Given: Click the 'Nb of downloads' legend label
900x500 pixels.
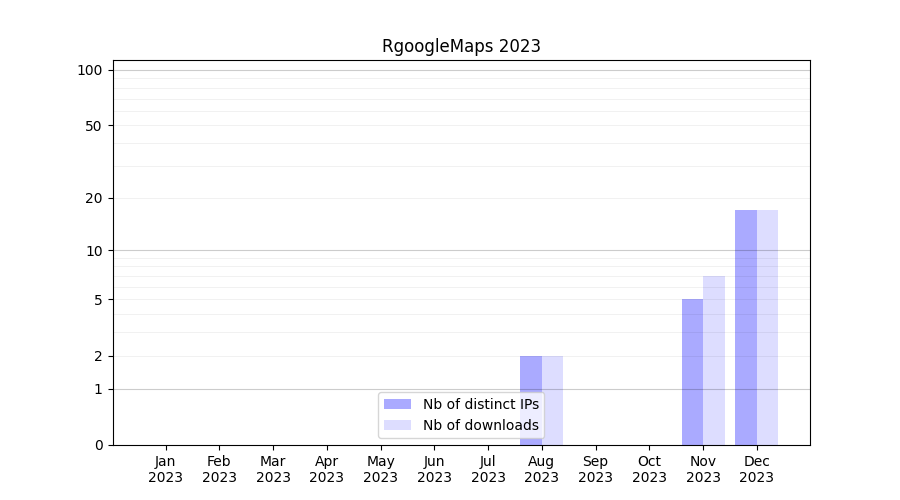Looking at the screenshot, I should 480,425.
